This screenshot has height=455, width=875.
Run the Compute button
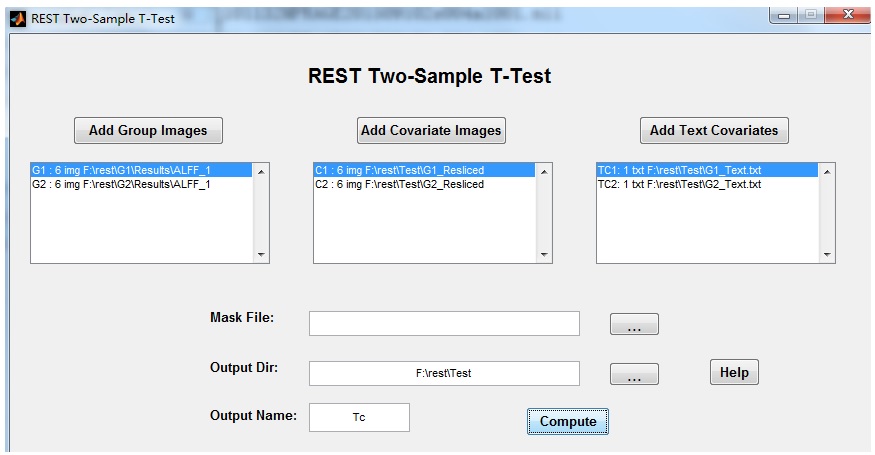[x=568, y=422]
